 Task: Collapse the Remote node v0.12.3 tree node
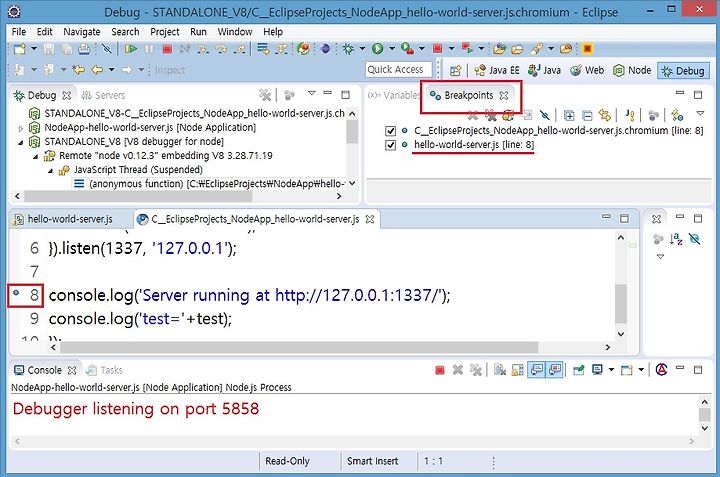tap(36, 157)
